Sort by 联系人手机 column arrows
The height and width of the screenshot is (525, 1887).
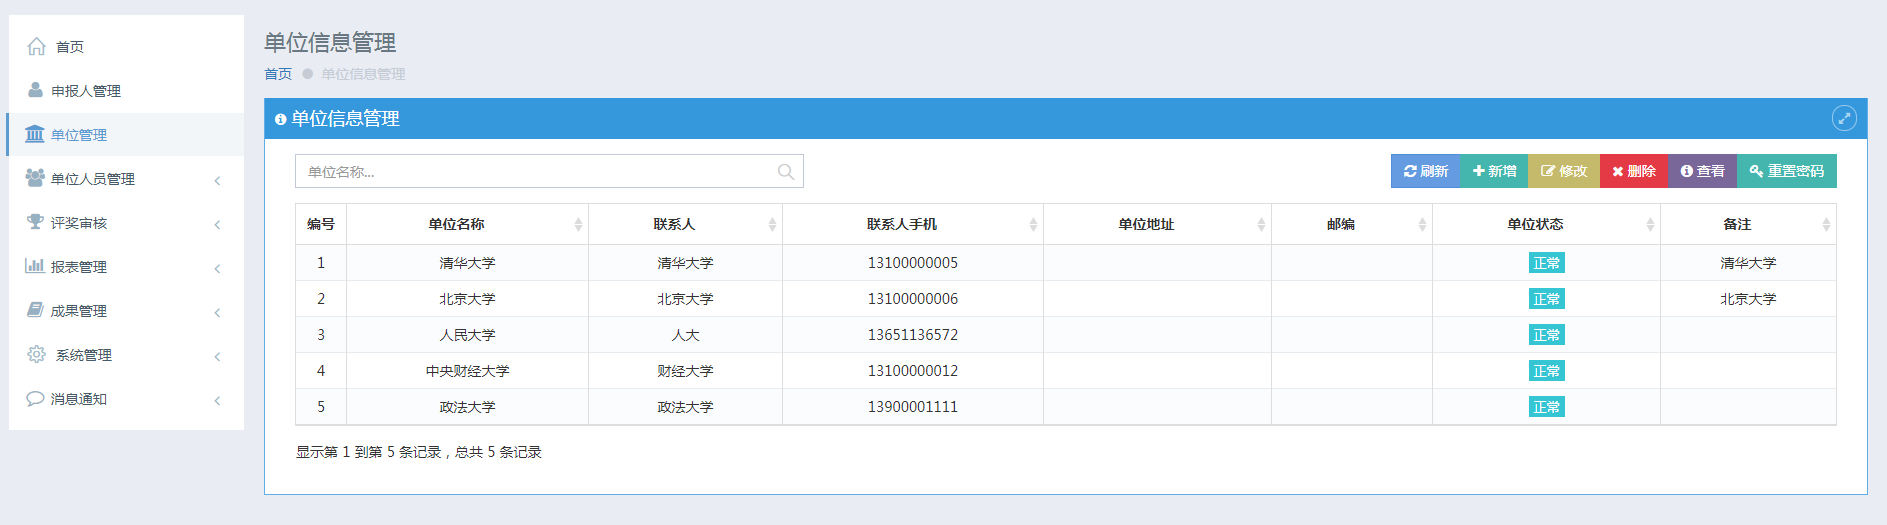coord(1033,225)
